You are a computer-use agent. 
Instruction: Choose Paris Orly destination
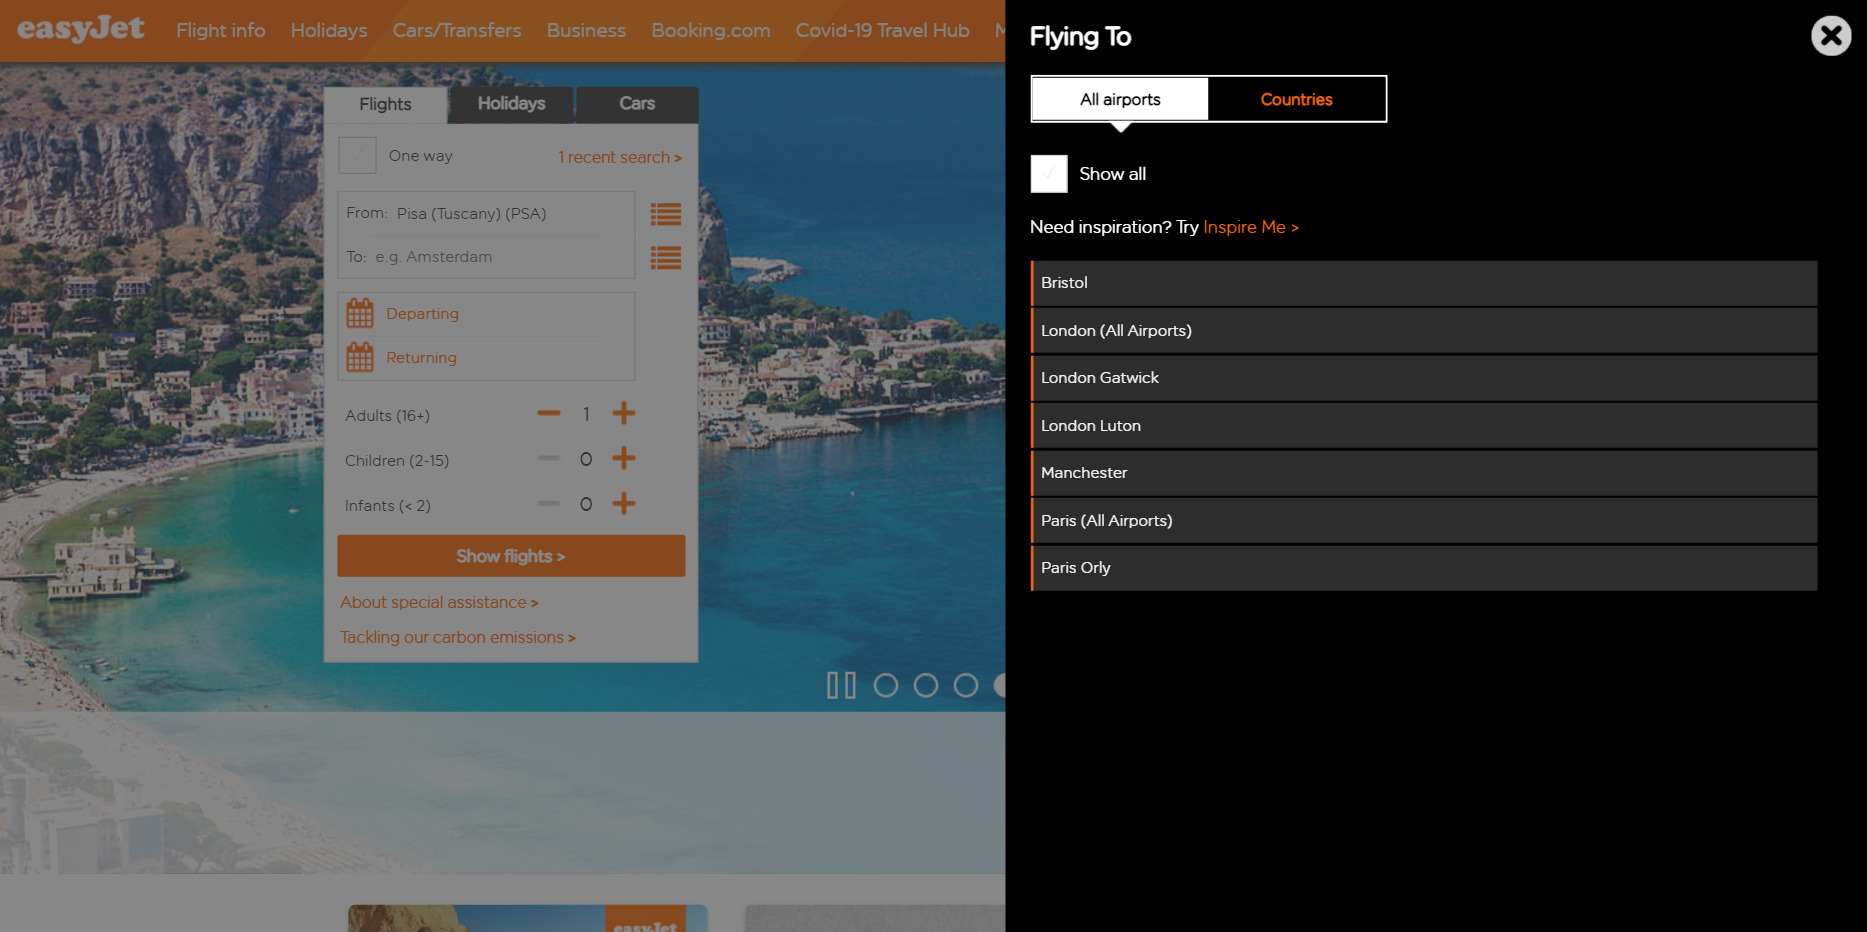[1424, 568]
